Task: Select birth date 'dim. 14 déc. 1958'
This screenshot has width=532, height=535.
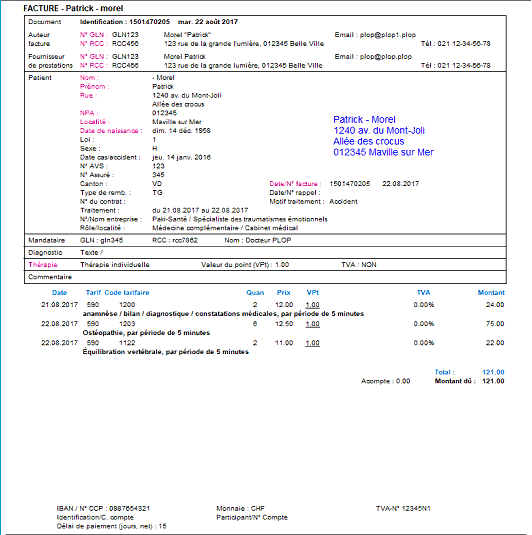Action: tap(181, 131)
